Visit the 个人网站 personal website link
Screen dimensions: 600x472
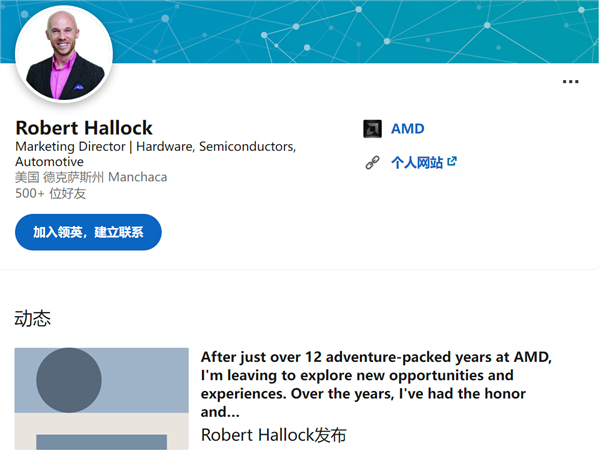tap(416, 162)
